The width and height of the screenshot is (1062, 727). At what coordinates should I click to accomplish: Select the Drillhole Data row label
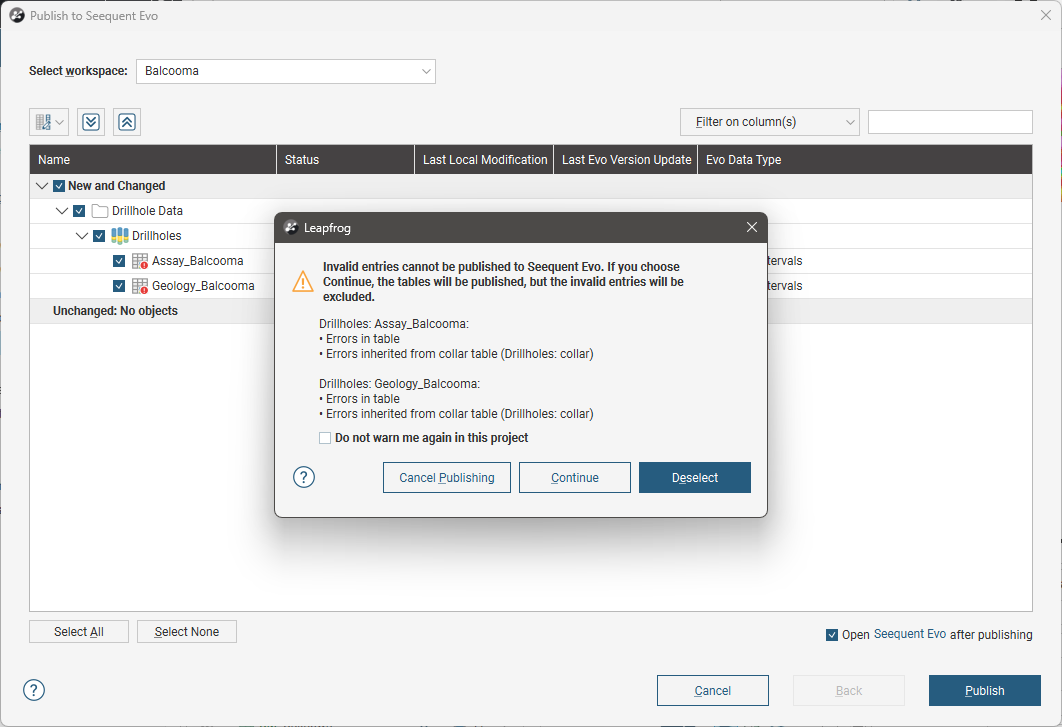(148, 211)
